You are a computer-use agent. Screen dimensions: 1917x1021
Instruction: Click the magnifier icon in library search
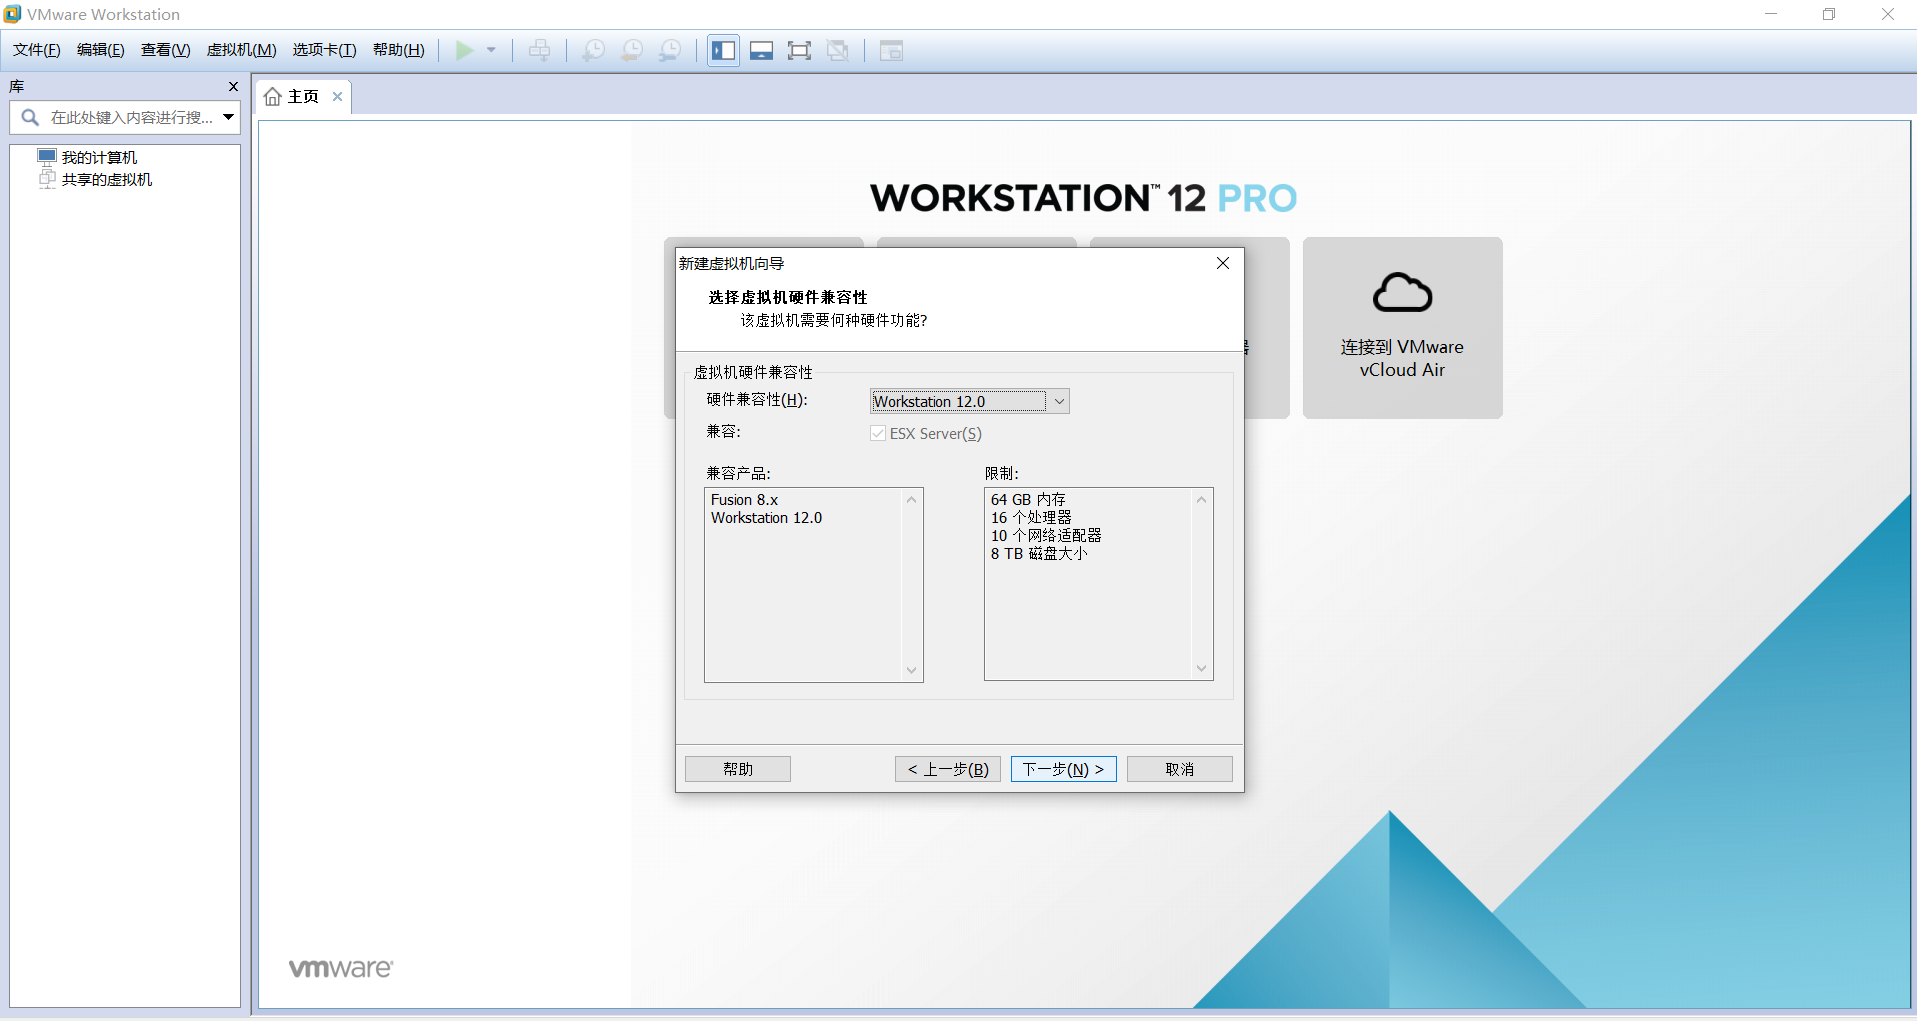[31, 118]
